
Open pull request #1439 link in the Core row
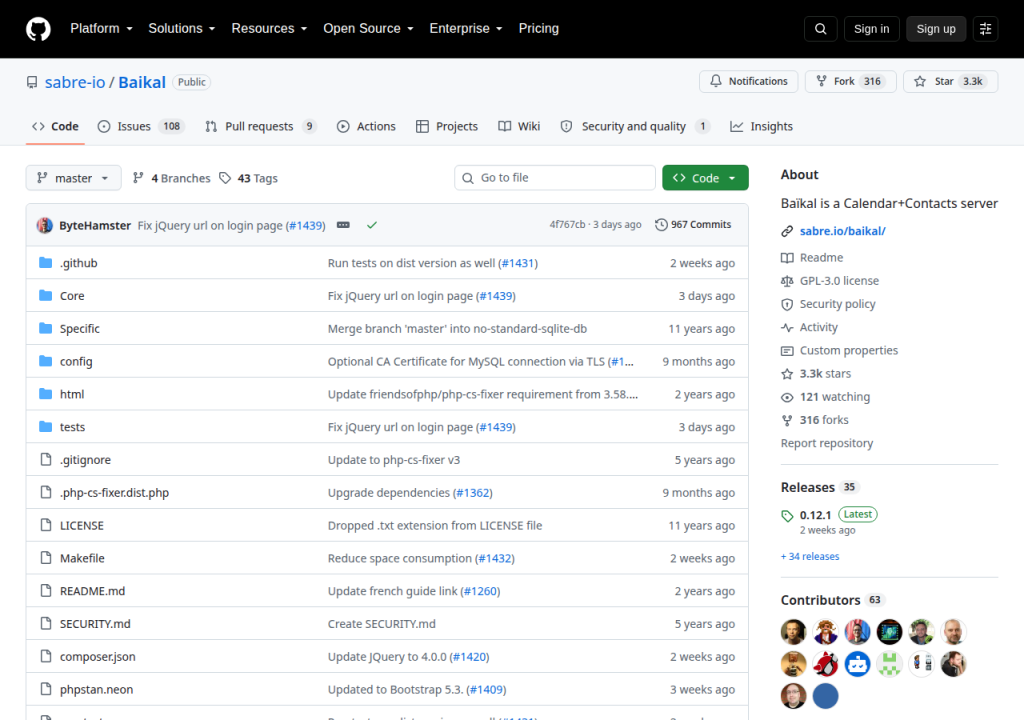(496, 296)
